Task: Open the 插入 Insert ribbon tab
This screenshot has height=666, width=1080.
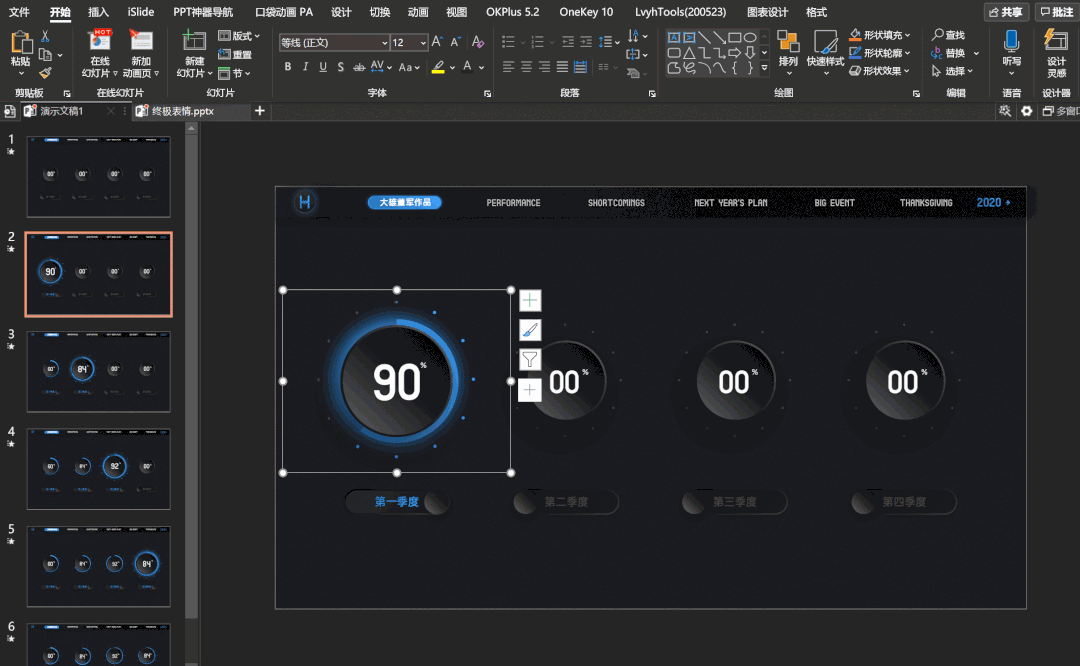Action: (98, 12)
